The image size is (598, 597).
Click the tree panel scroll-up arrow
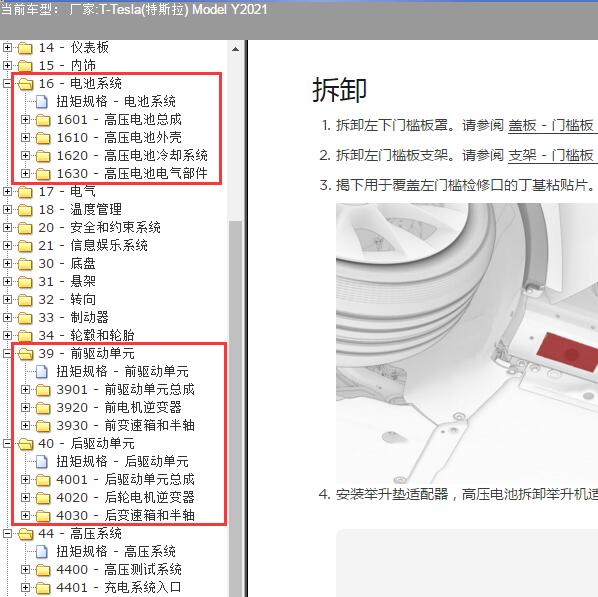[236, 49]
